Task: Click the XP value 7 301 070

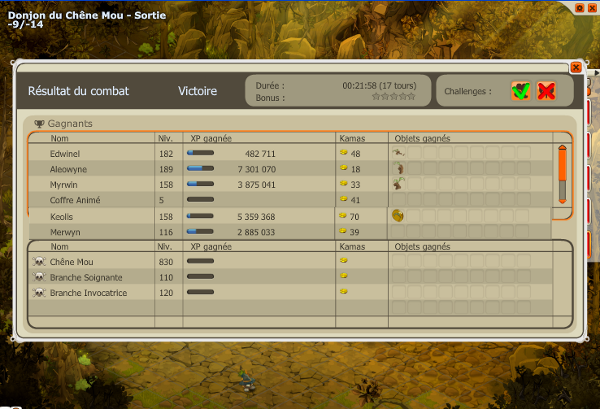Action: pyautogui.click(x=257, y=169)
